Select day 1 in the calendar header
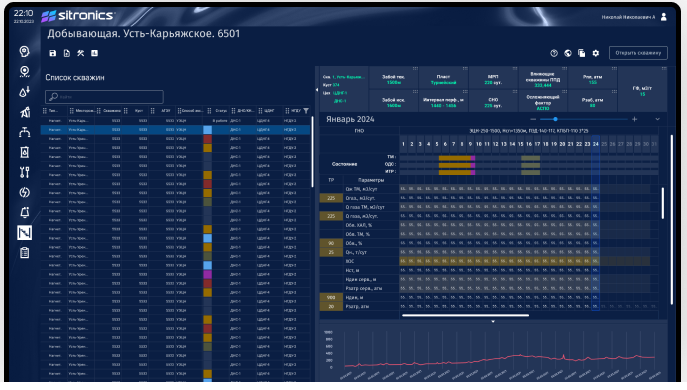687x390 pixels. 404,144
